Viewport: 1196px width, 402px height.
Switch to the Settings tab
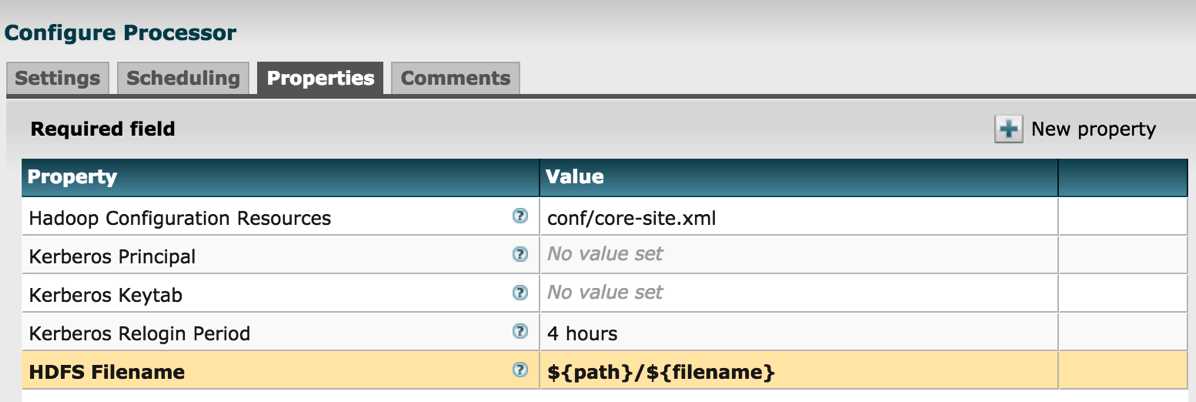tap(58, 79)
